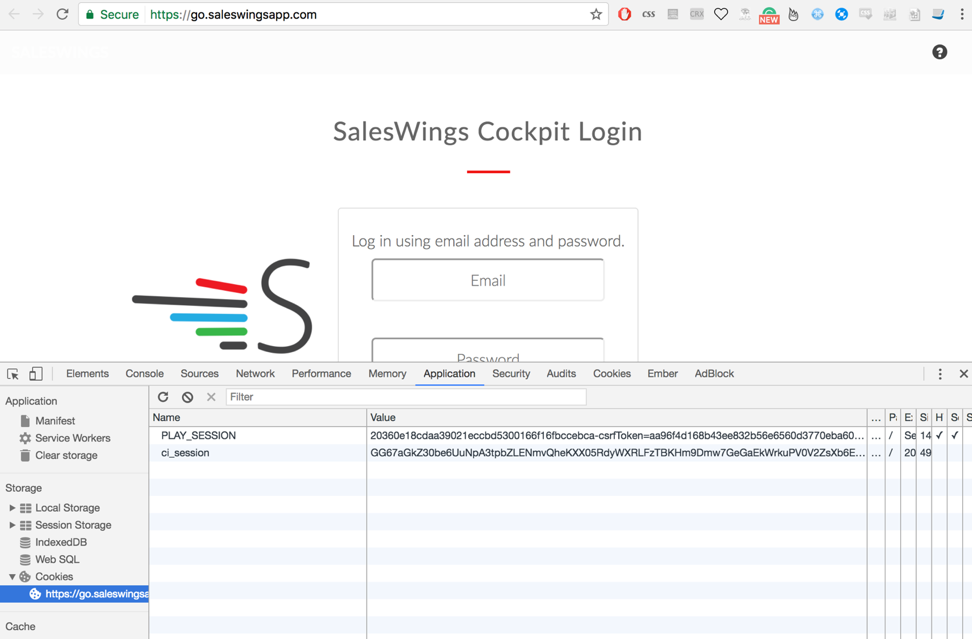Open the CSS extension icon
This screenshot has height=639, width=972.
coord(648,14)
